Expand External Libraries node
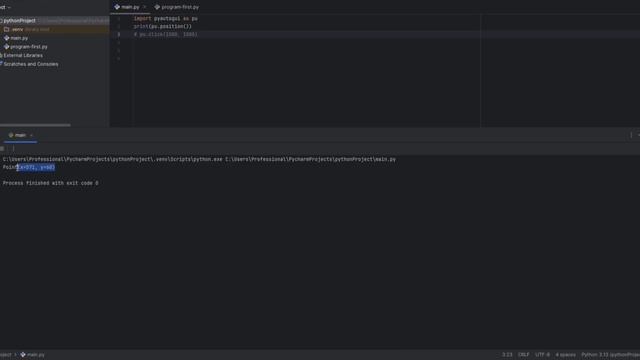This screenshot has height=360, width=640. coord(23,55)
